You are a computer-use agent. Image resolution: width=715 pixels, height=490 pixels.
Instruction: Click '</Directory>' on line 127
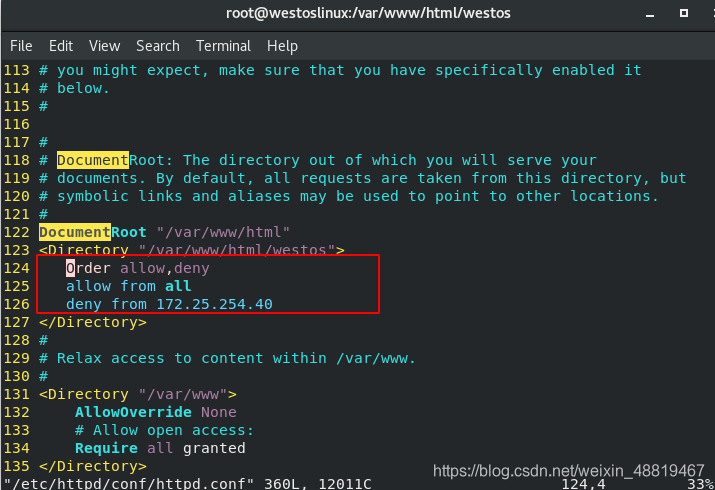pos(93,322)
